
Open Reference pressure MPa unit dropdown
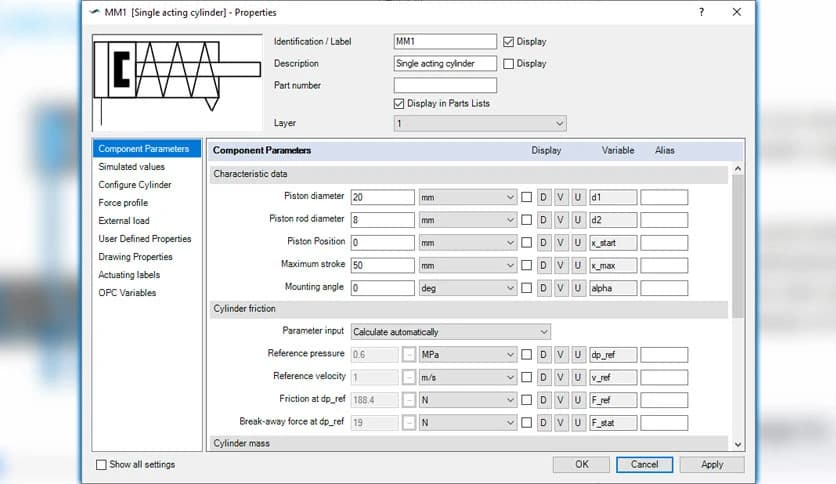(468, 354)
